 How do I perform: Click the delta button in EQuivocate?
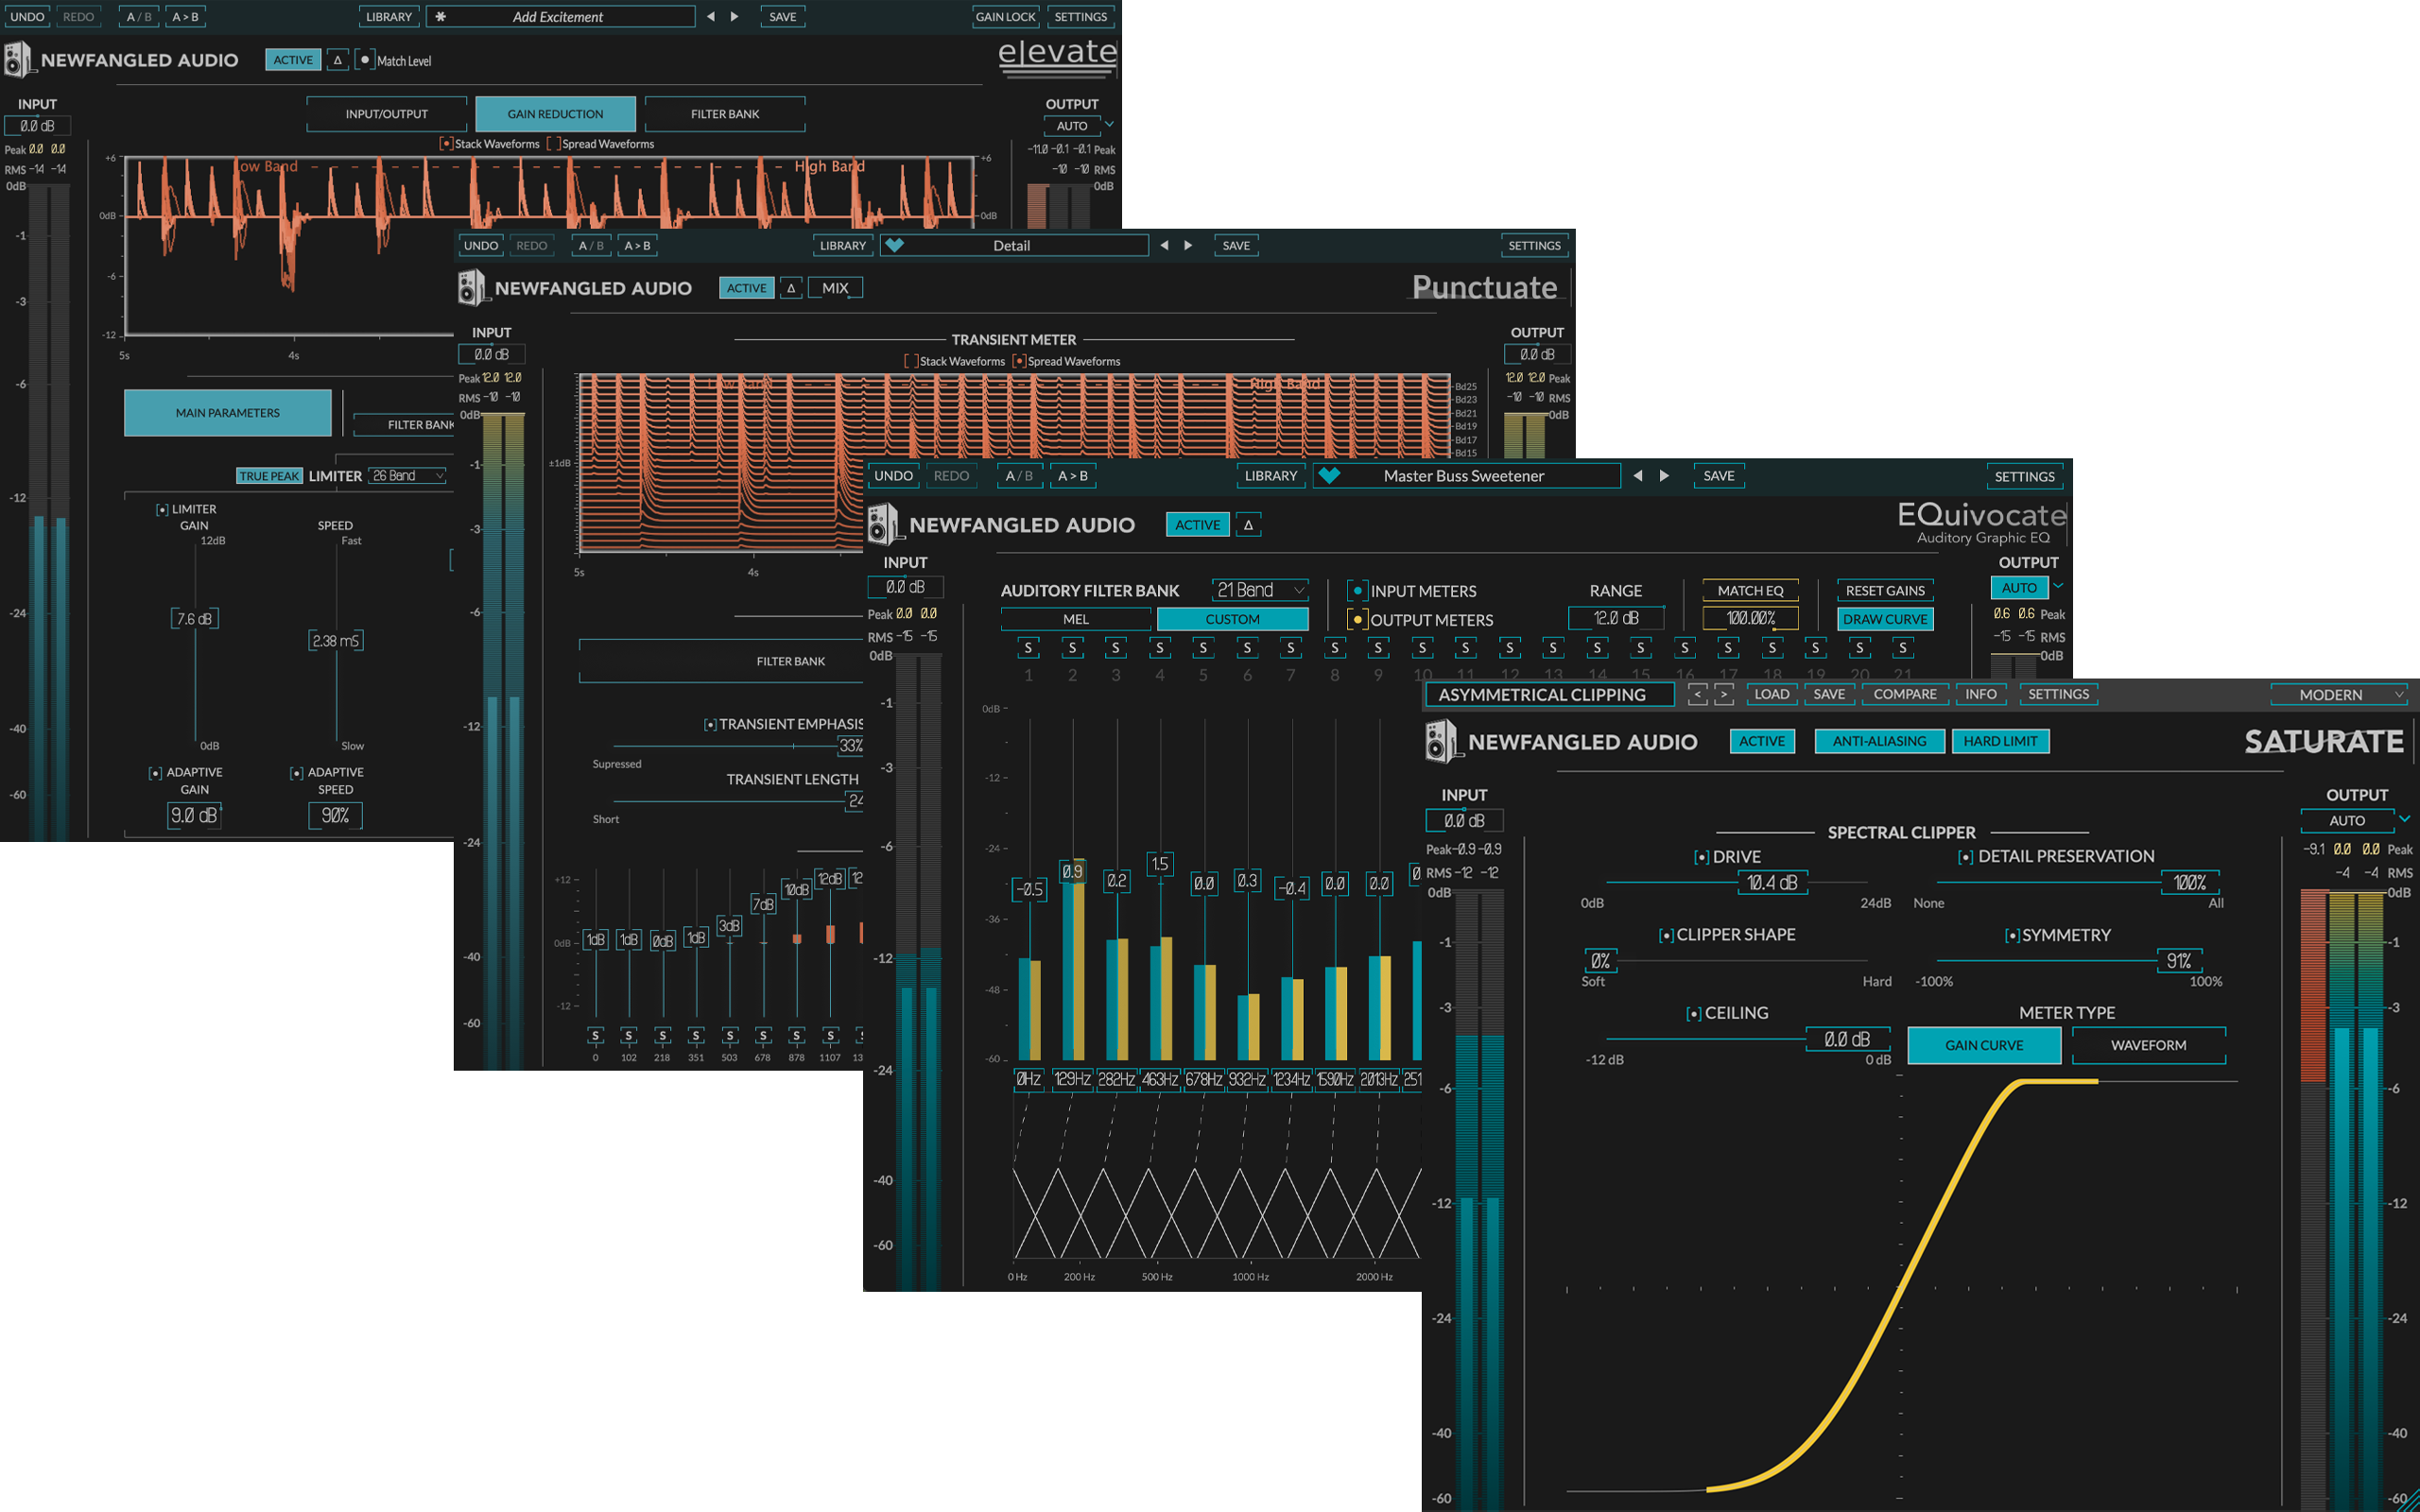pos(1248,525)
